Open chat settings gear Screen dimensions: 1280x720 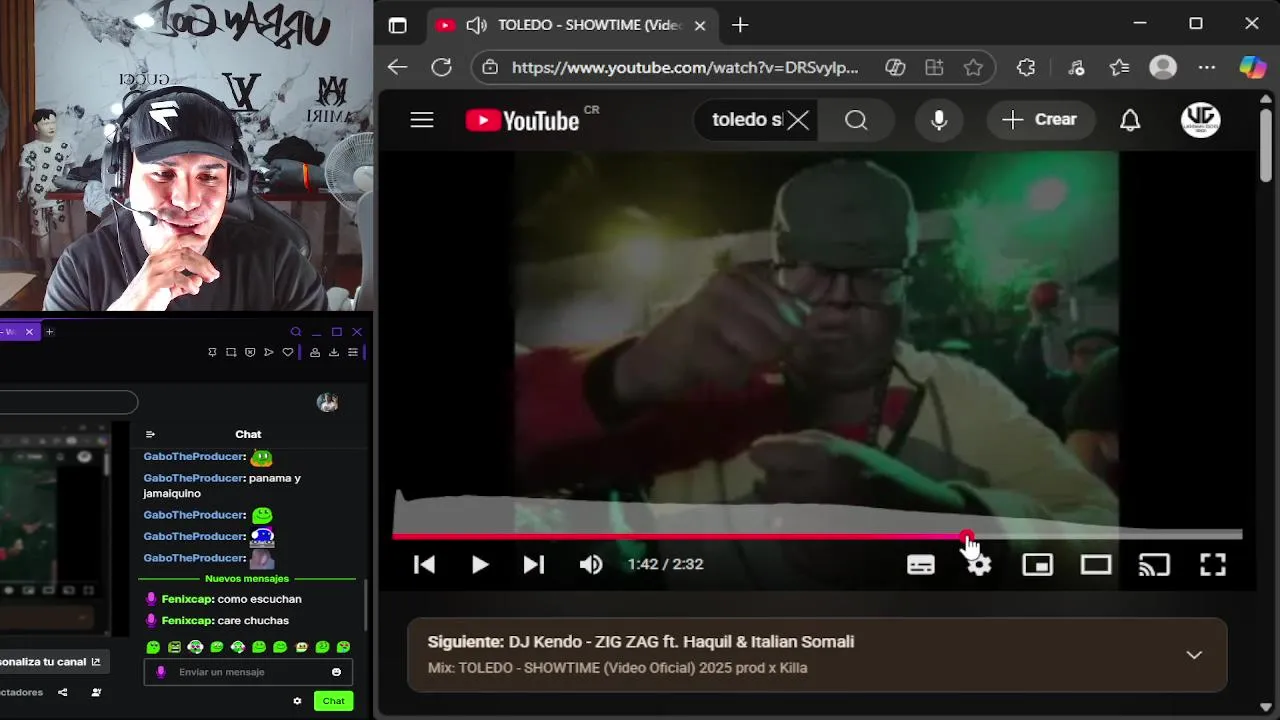pos(297,701)
